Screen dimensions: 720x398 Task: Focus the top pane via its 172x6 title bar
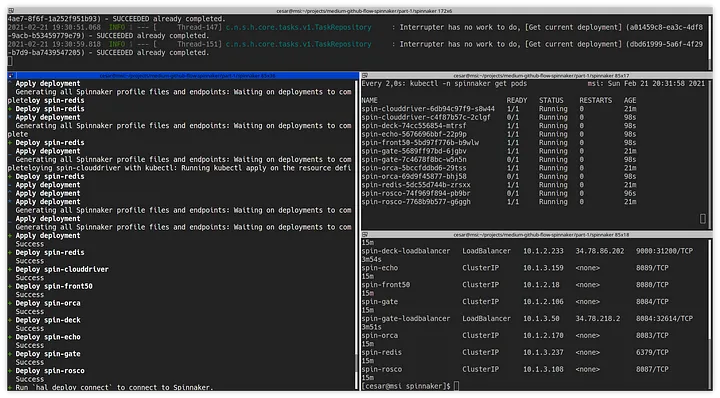(360, 10)
